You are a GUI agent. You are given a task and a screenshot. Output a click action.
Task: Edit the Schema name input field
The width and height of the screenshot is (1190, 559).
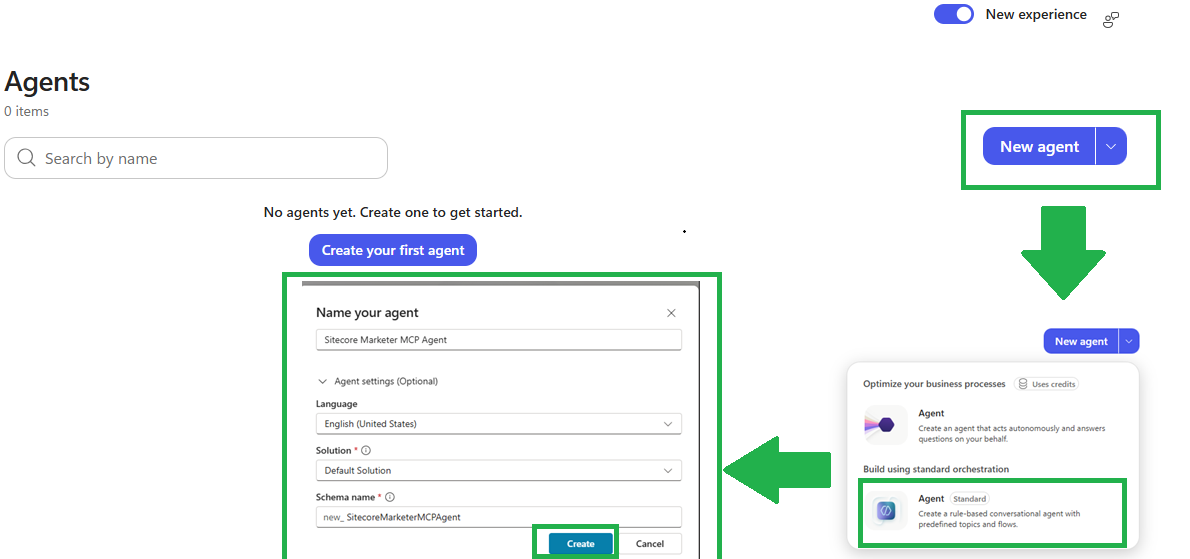[499, 517]
